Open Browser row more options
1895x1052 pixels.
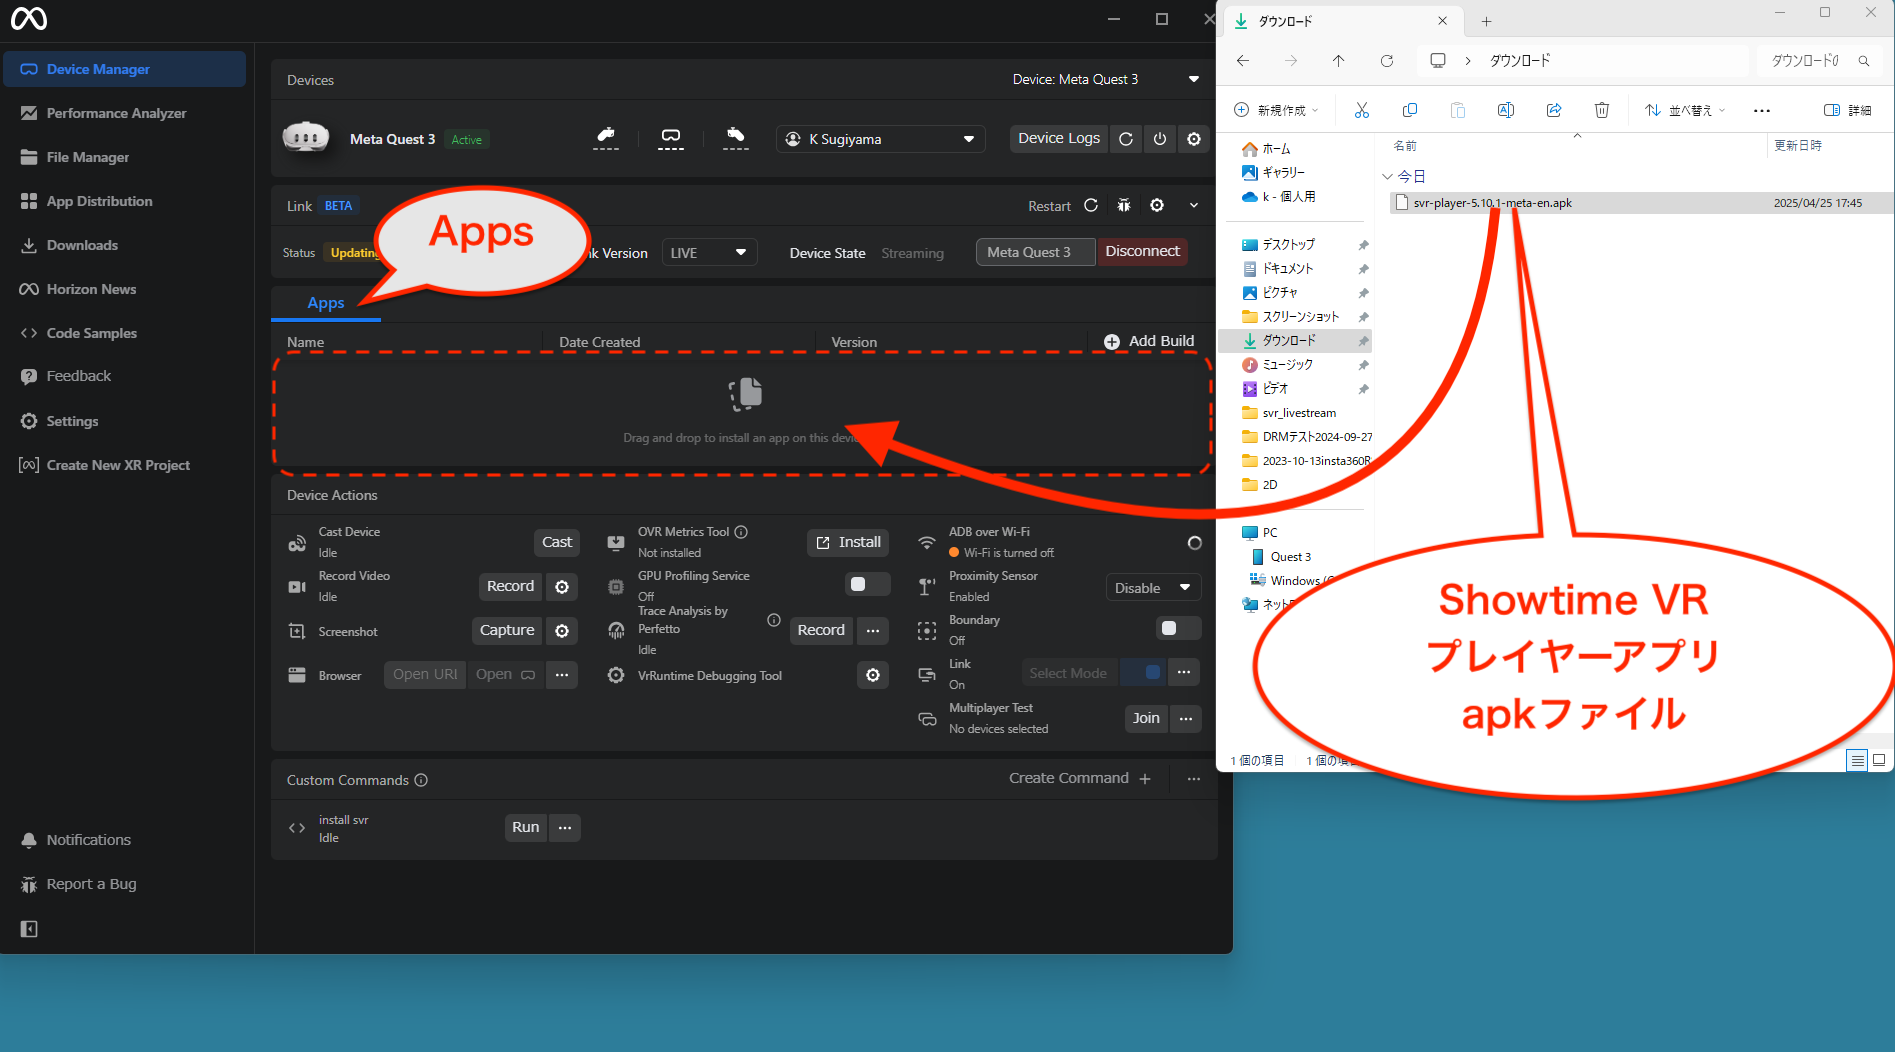[x=562, y=675]
